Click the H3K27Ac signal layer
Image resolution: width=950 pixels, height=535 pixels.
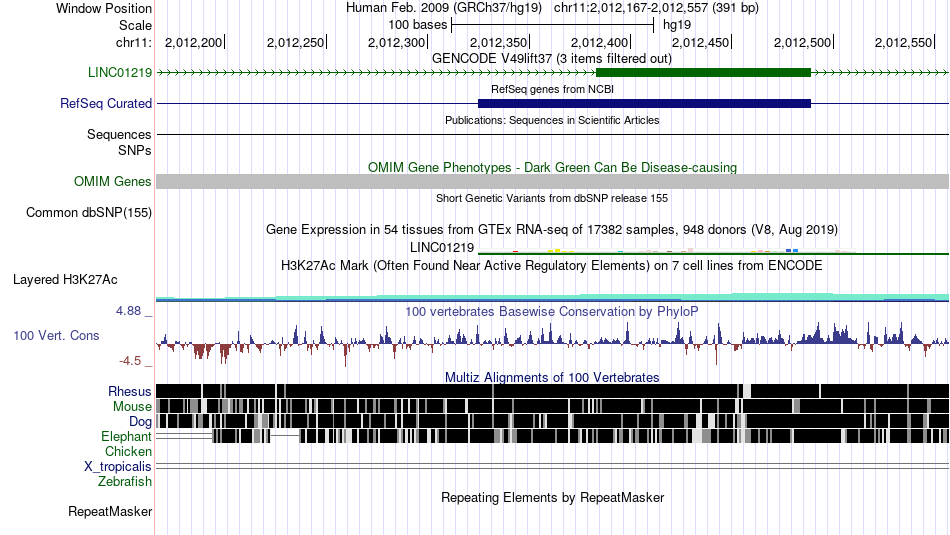pos(552,297)
